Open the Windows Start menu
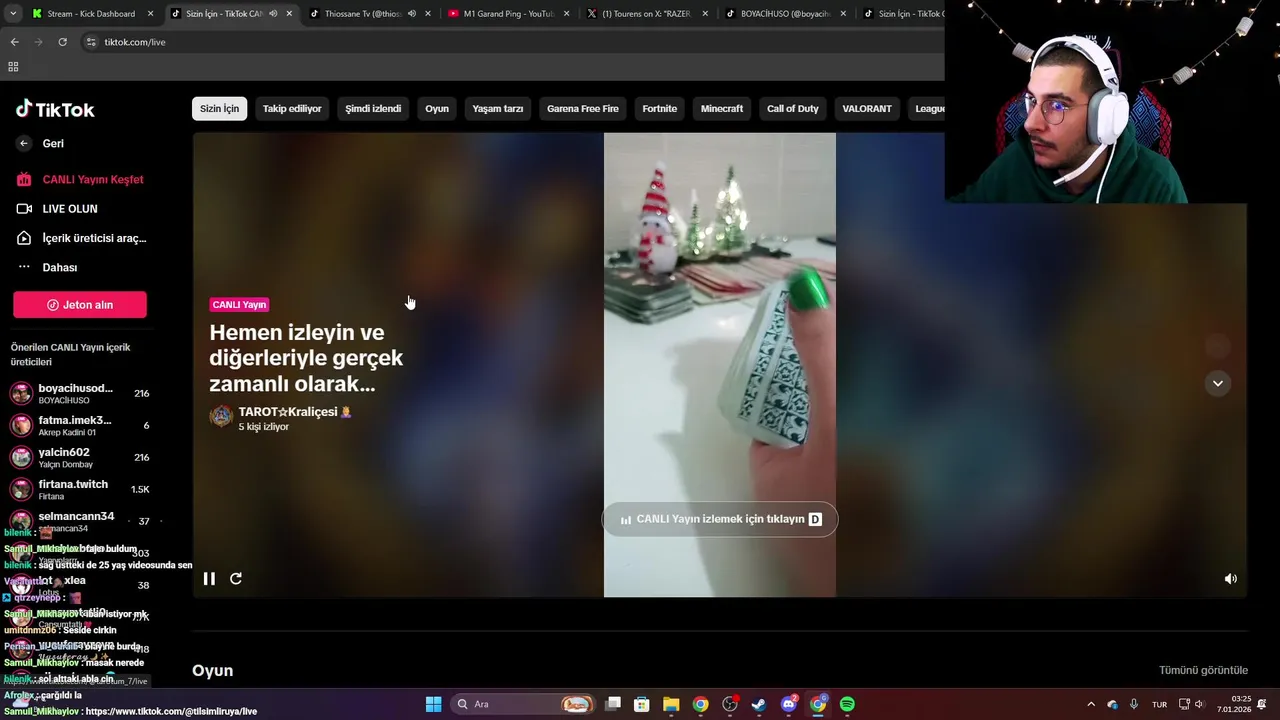Viewport: 1280px width, 720px height. (433, 704)
